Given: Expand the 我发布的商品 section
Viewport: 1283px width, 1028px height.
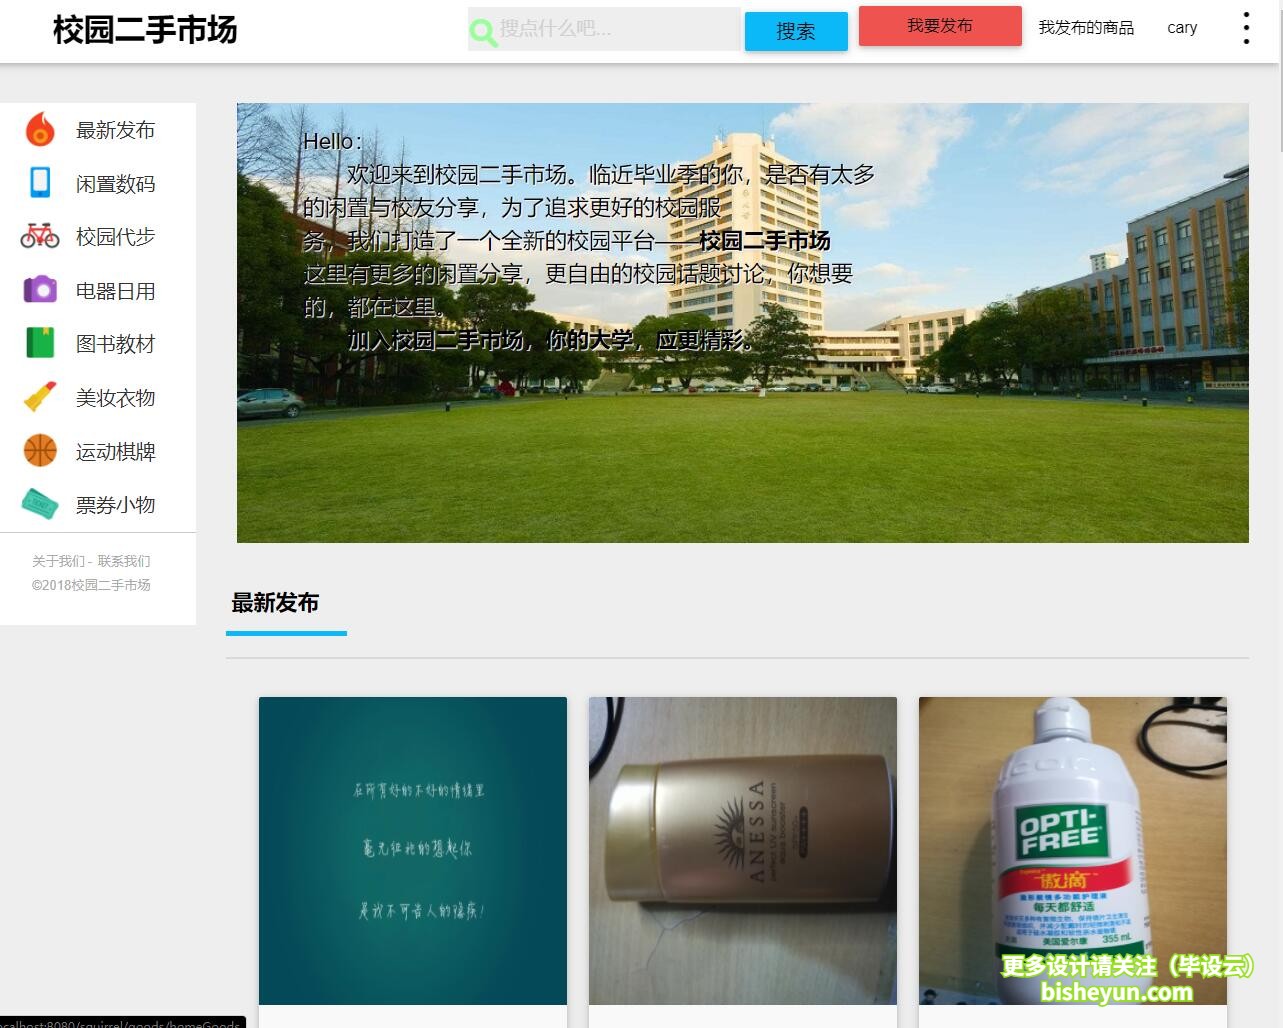Looking at the screenshot, I should 1086,28.
